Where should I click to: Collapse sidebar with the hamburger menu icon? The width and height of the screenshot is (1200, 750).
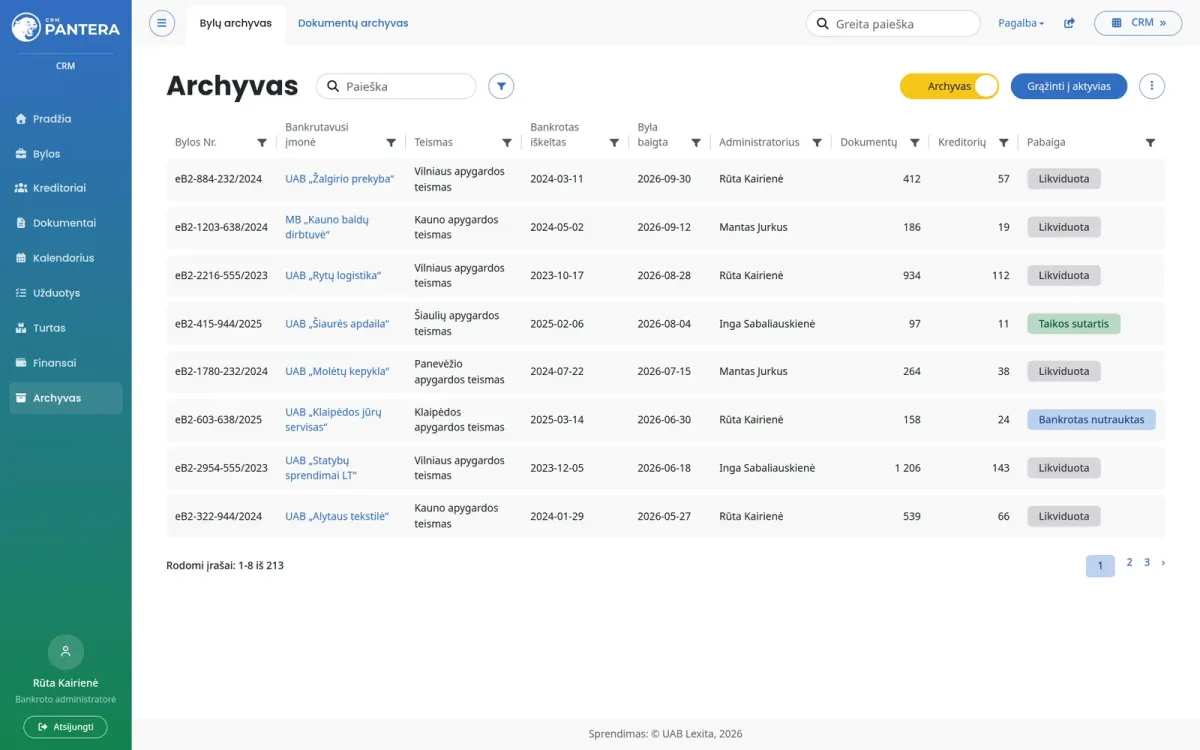click(x=162, y=23)
